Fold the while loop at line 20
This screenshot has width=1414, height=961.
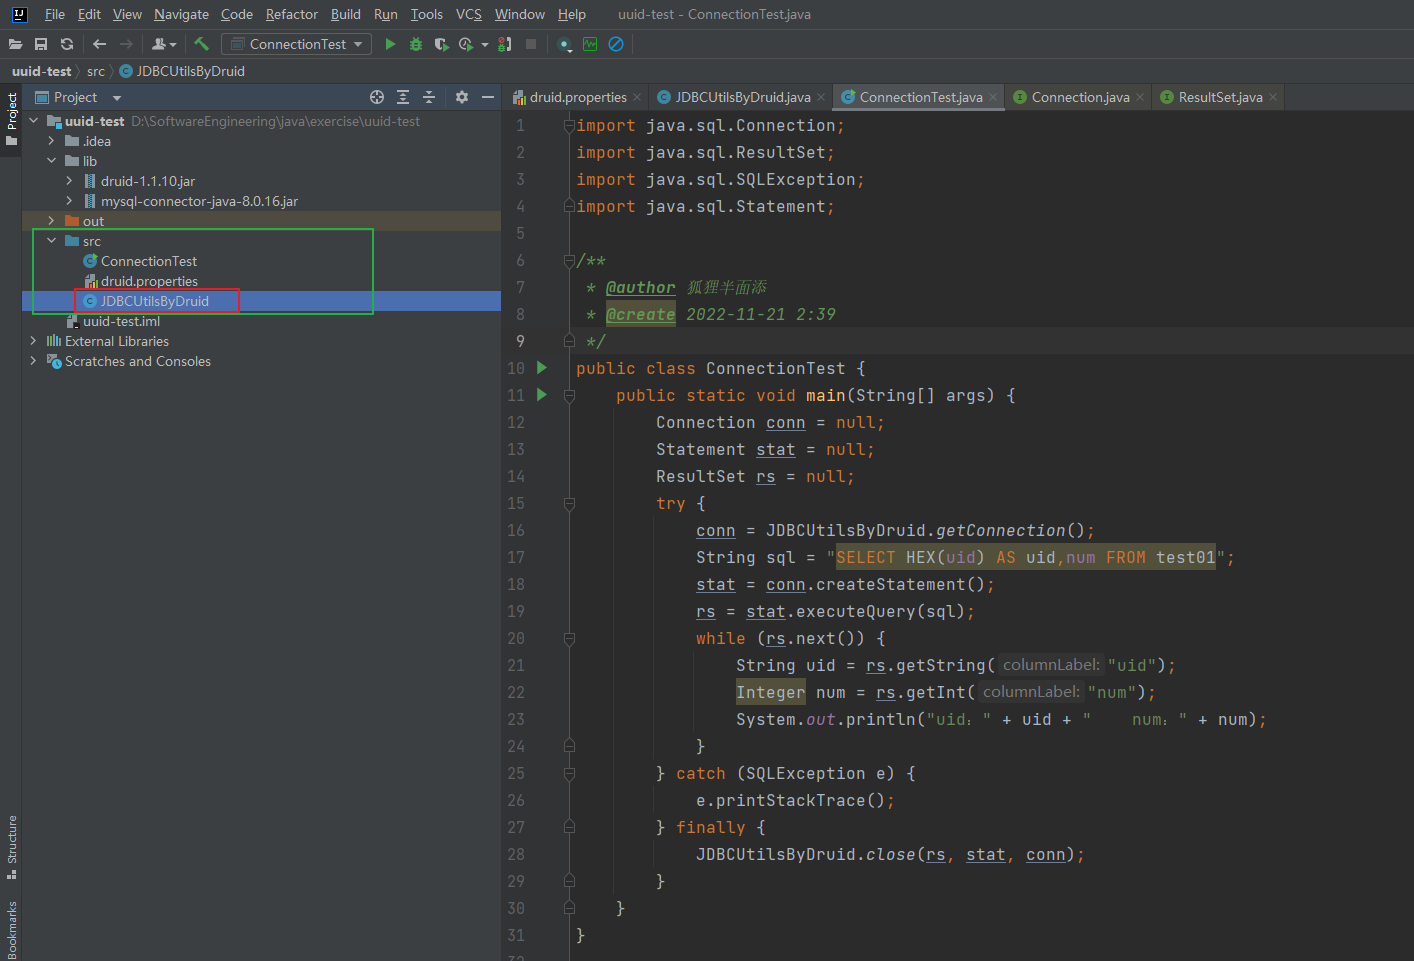point(569,638)
